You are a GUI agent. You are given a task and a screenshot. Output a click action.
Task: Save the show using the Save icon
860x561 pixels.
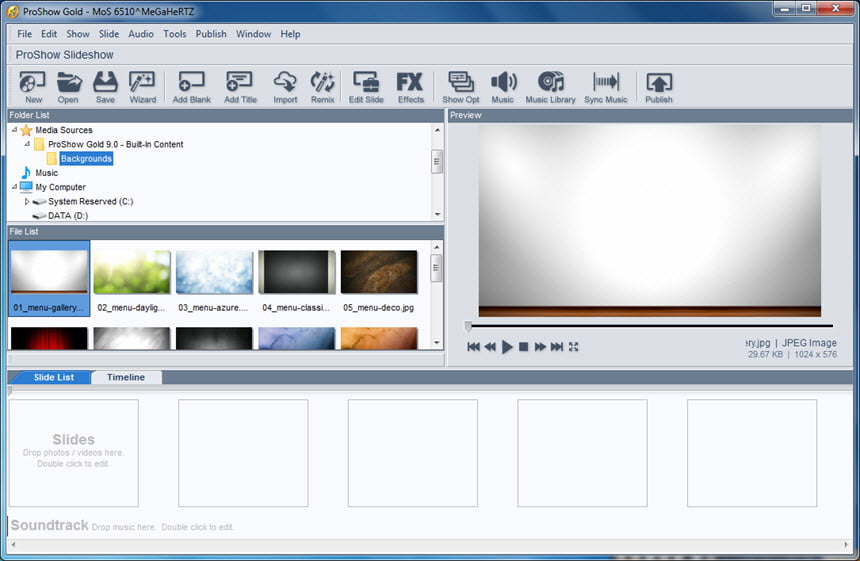tap(105, 87)
